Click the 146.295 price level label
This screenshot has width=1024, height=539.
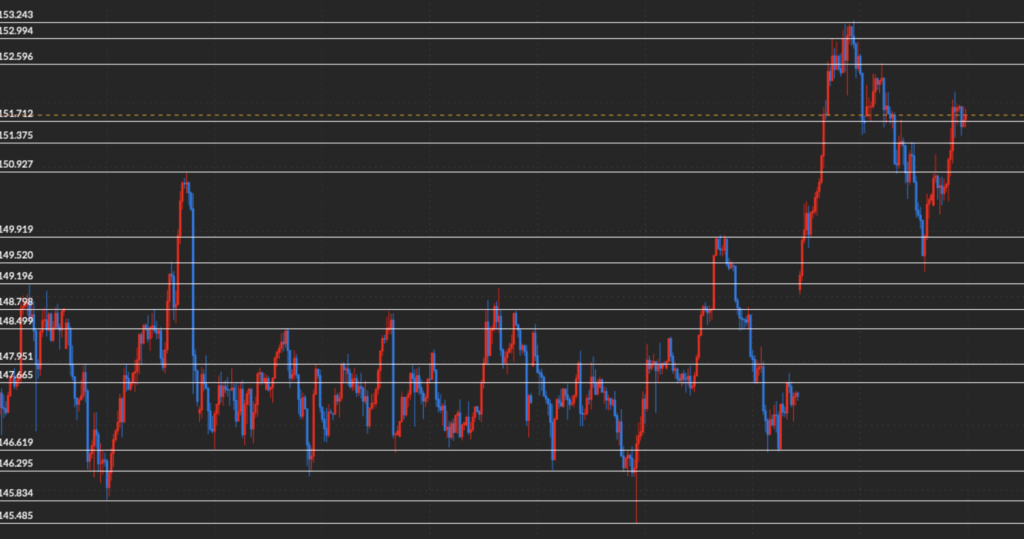(x=16, y=463)
